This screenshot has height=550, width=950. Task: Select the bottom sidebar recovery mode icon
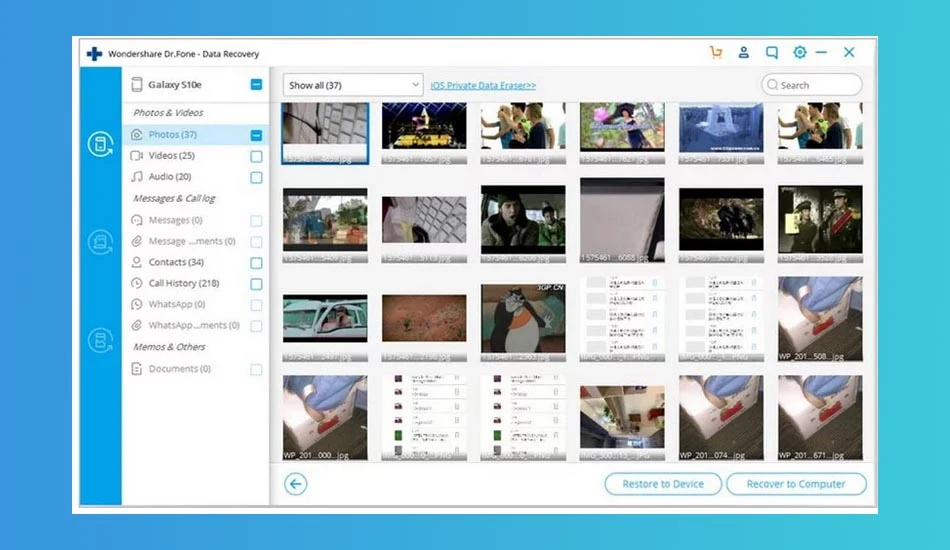click(100, 340)
